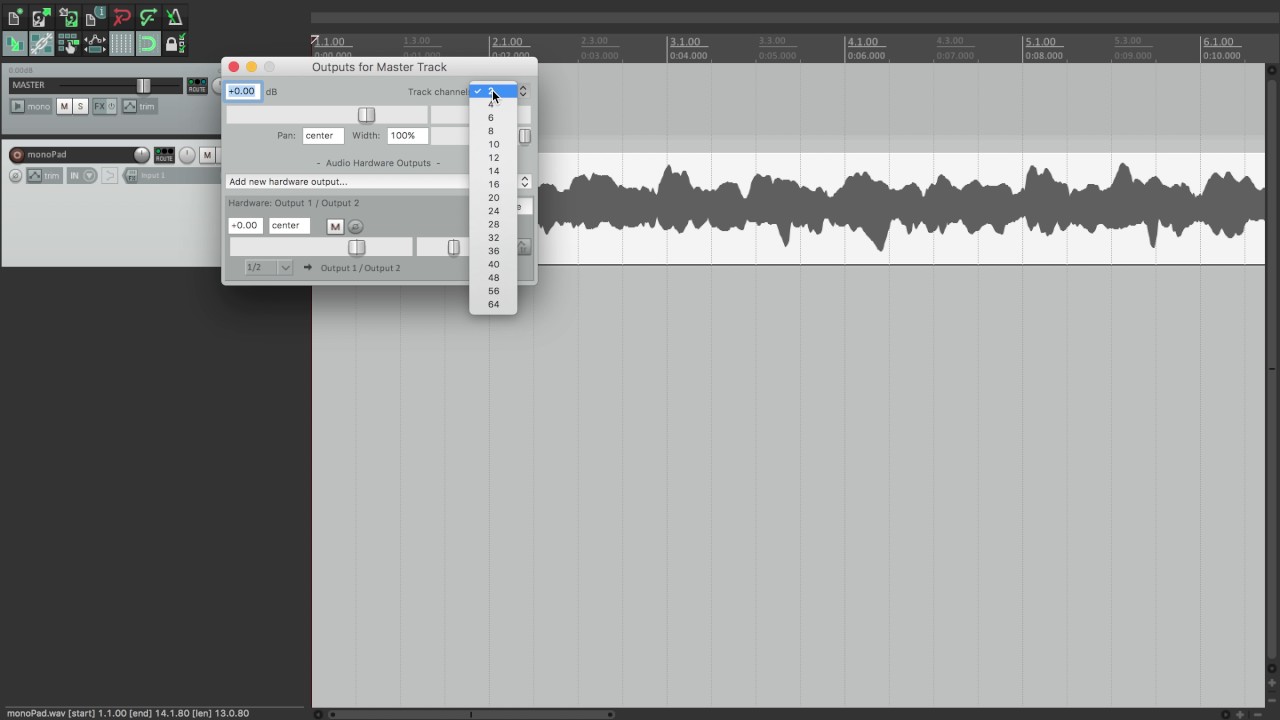
Task: Open Project Settings via the info icon
Action: point(95,18)
